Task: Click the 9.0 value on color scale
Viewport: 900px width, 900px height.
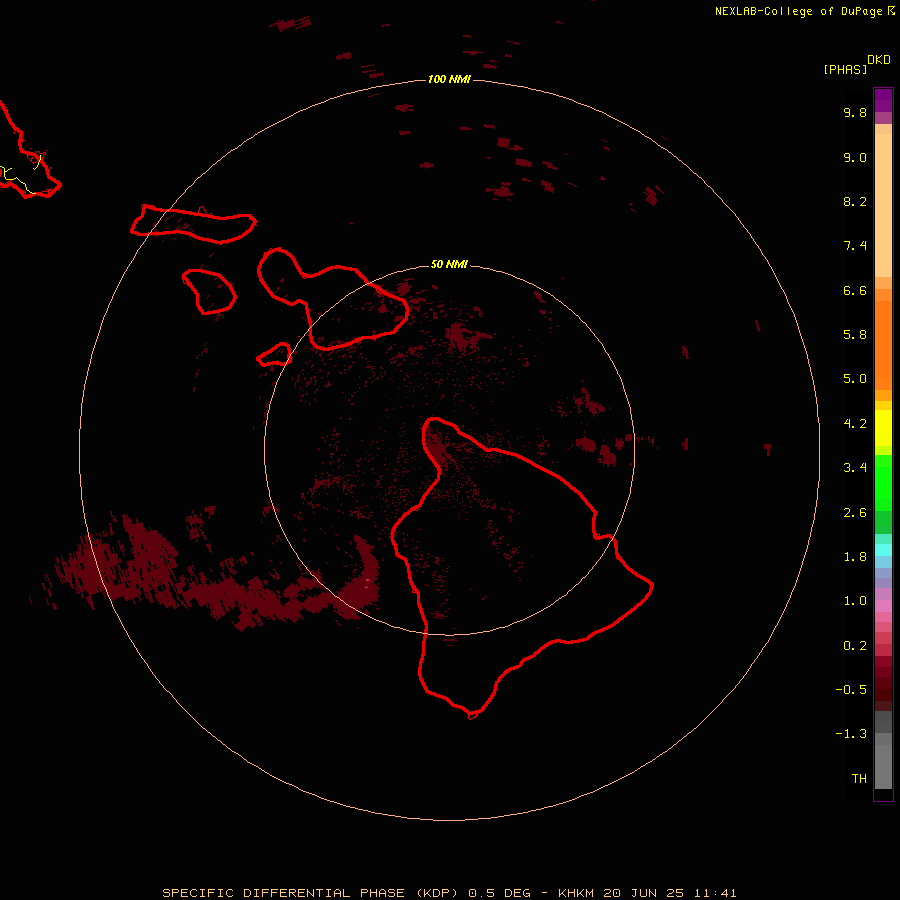Action: click(x=855, y=157)
